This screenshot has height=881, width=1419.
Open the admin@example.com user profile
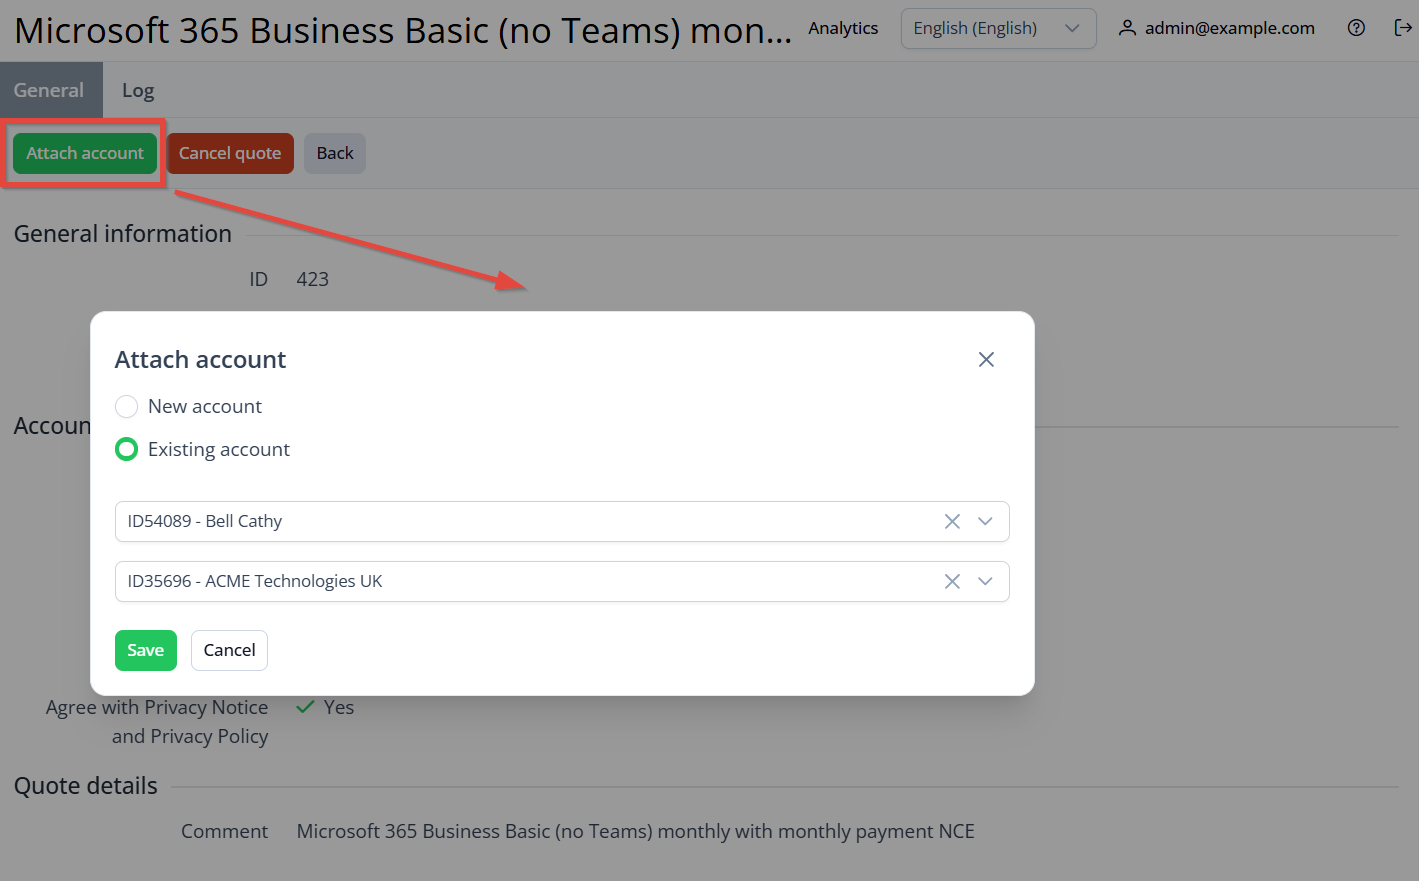click(x=1217, y=28)
